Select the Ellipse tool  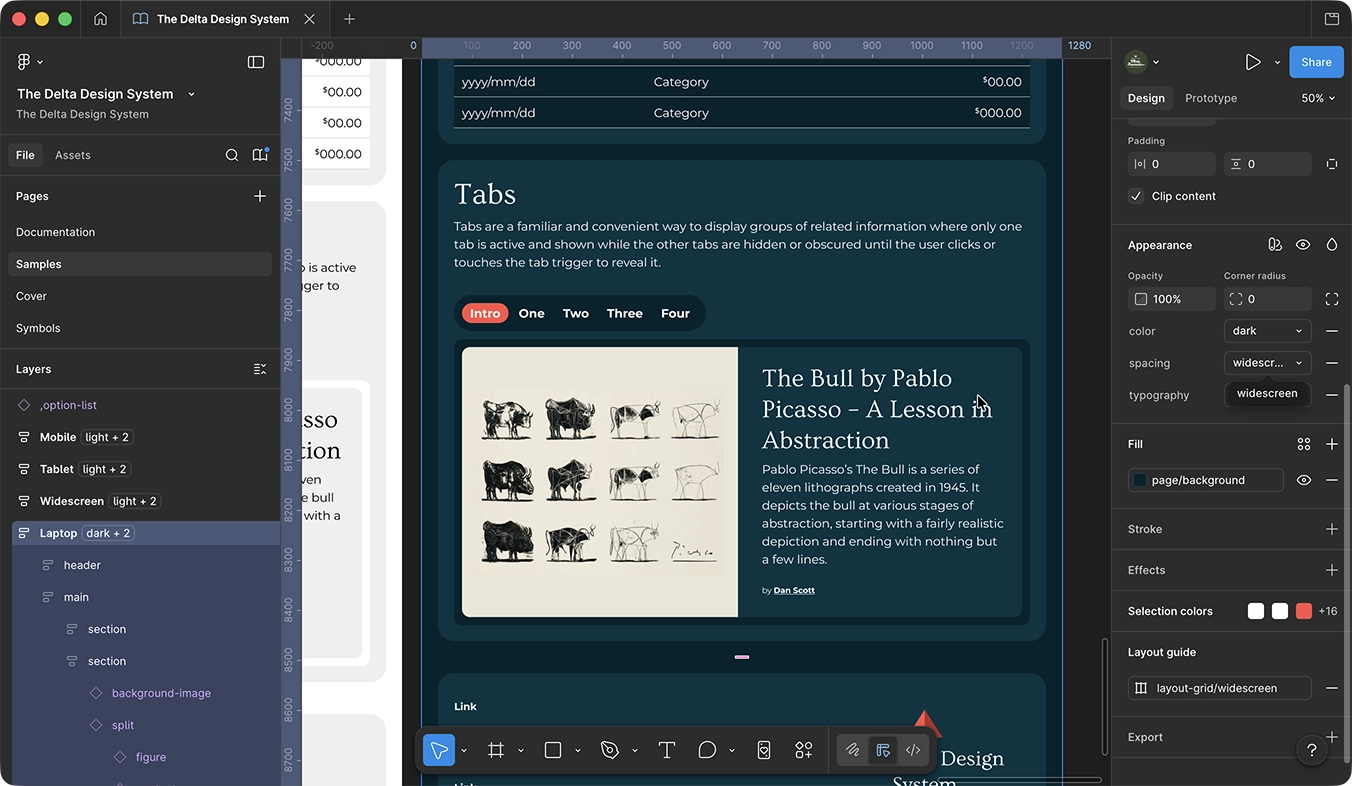[x=706, y=749]
